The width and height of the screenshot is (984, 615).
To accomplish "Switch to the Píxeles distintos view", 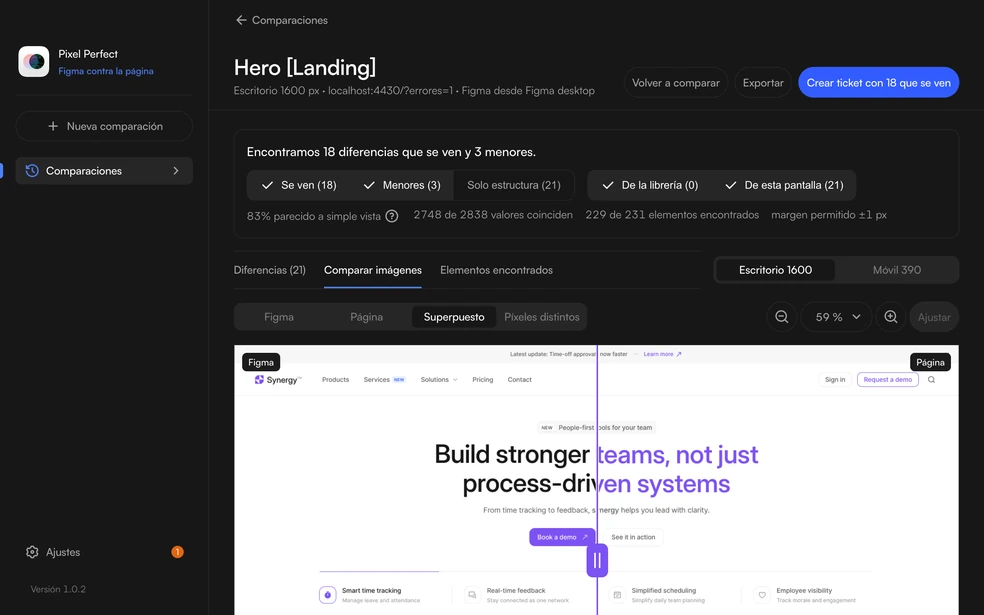I will click(542, 317).
